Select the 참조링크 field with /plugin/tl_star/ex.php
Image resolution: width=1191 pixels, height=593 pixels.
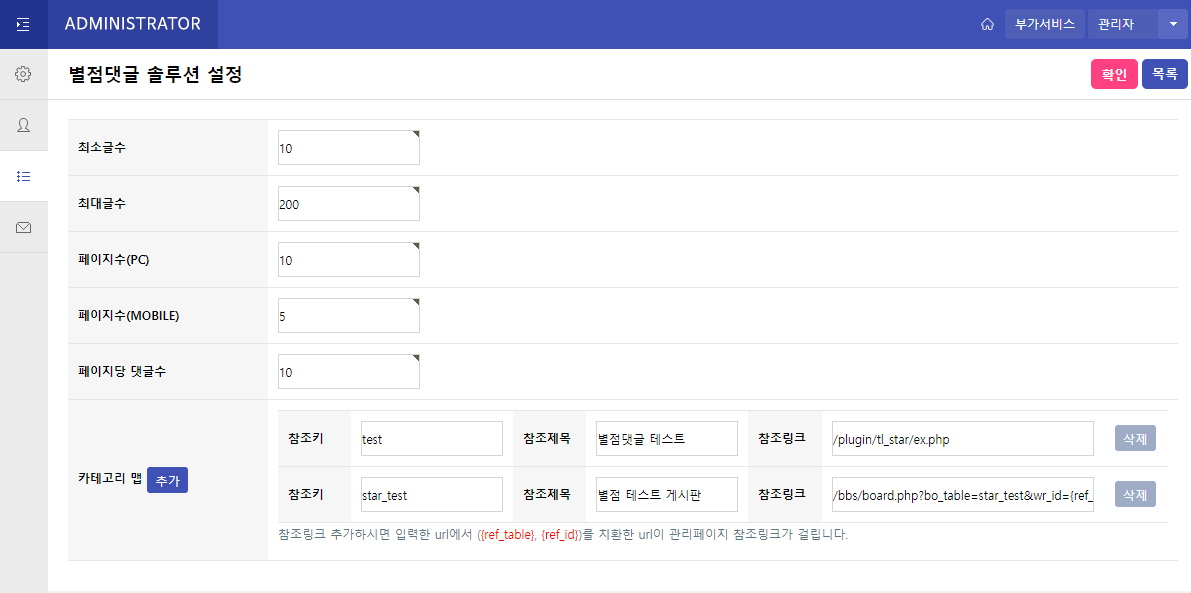coord(962,438)
